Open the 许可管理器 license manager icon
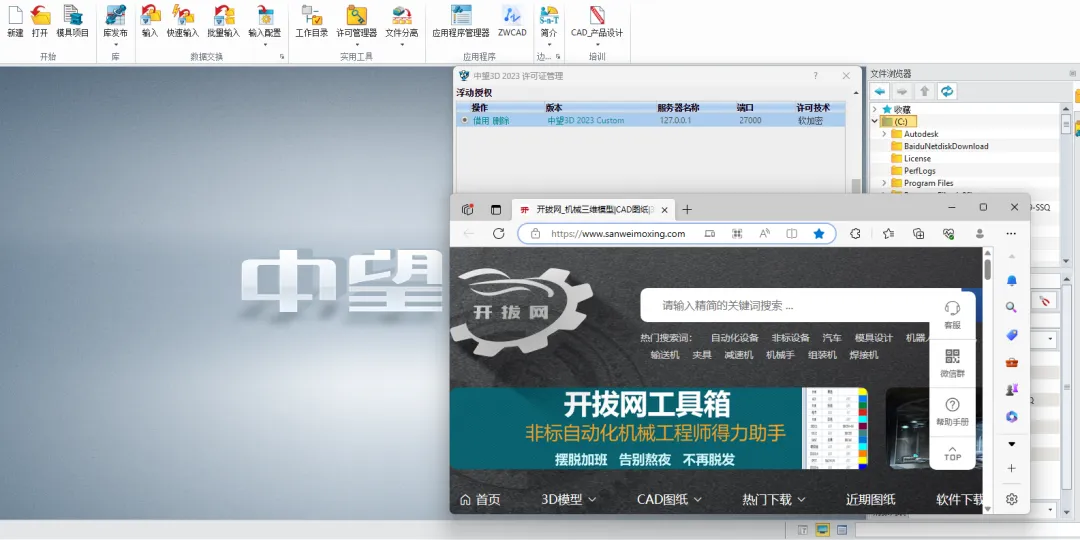1080x540 pixels. 356,14
